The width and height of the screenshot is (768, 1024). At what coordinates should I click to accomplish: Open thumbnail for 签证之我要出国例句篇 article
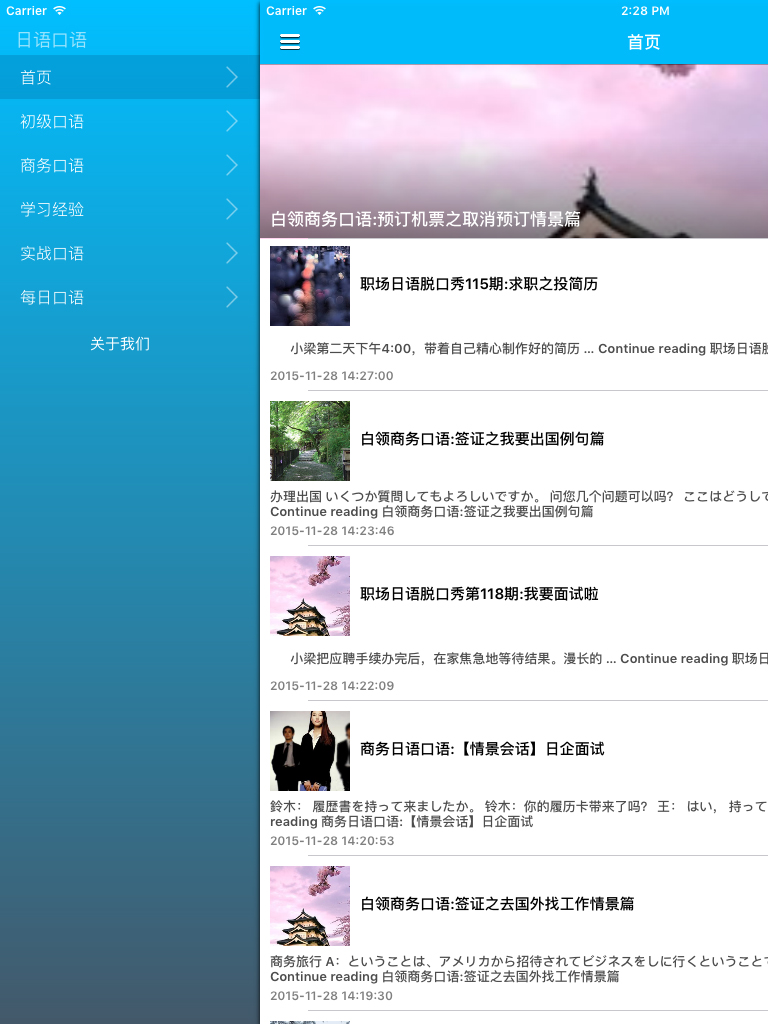pos(310,441)
